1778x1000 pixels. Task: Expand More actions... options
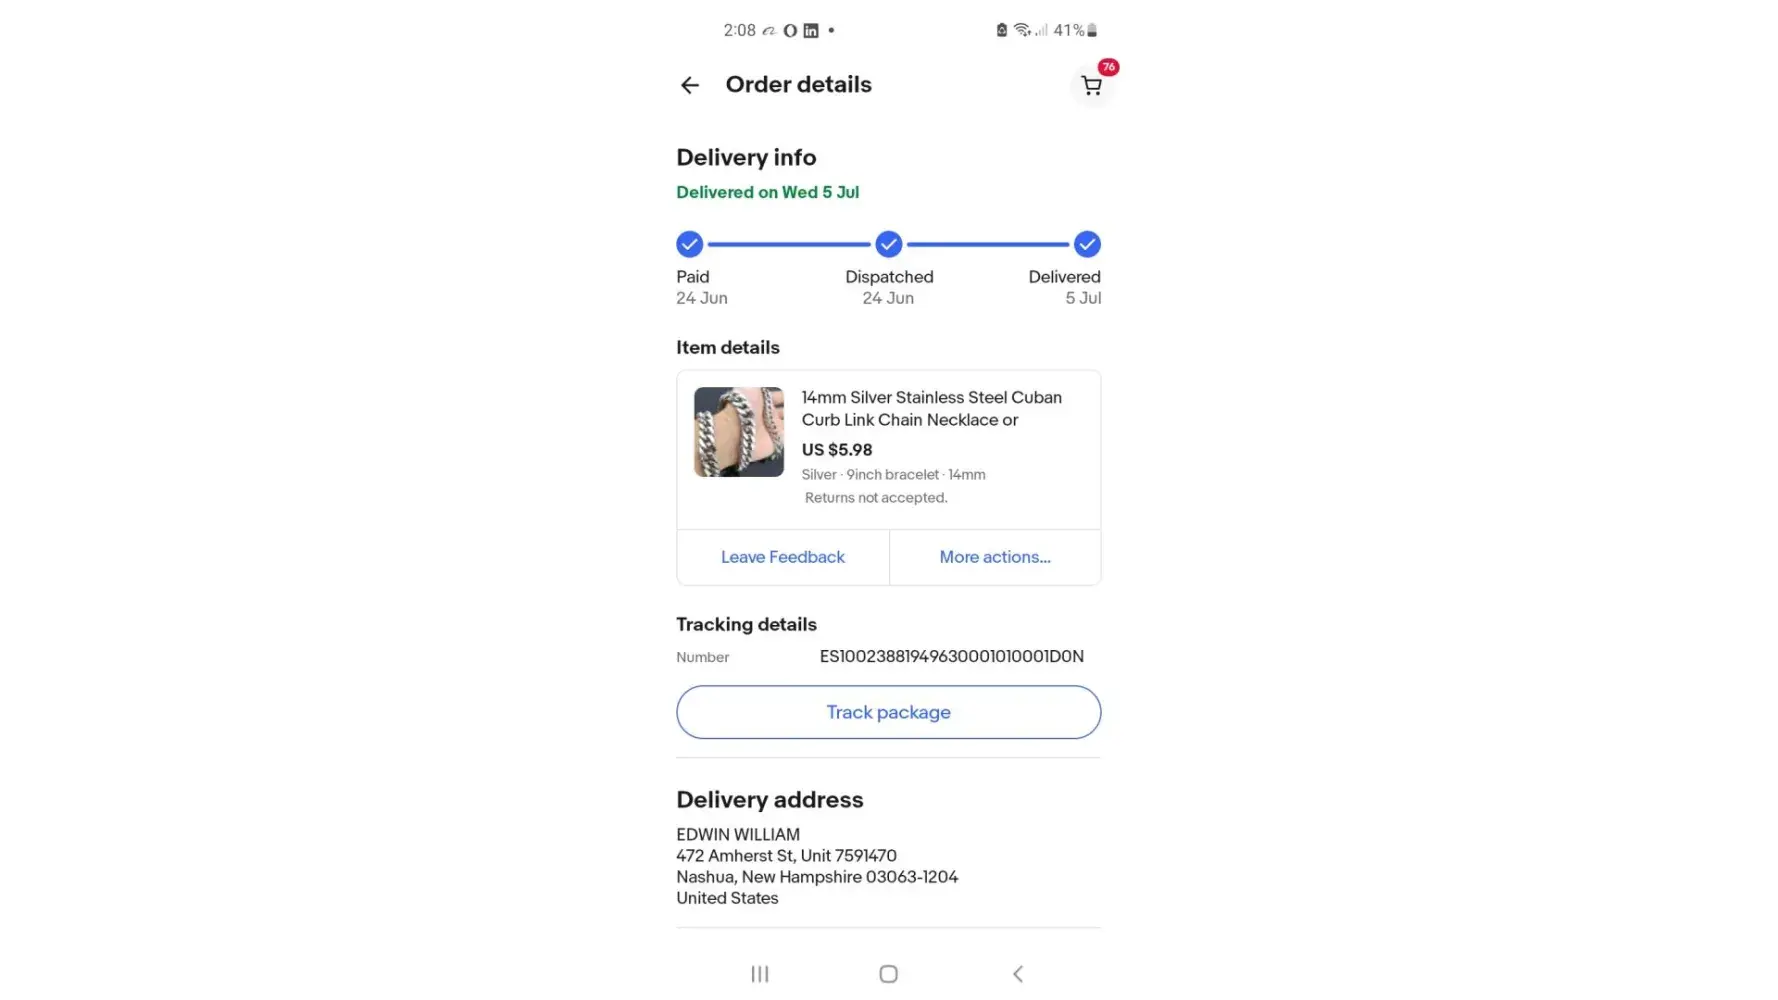tap(995, 557)
